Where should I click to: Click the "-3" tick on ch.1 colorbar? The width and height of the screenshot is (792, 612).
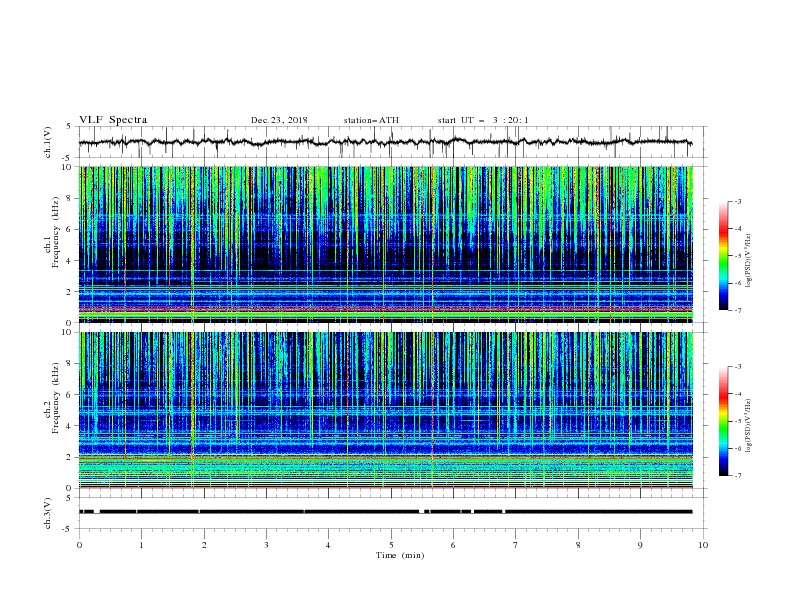(x=738, y=201)
